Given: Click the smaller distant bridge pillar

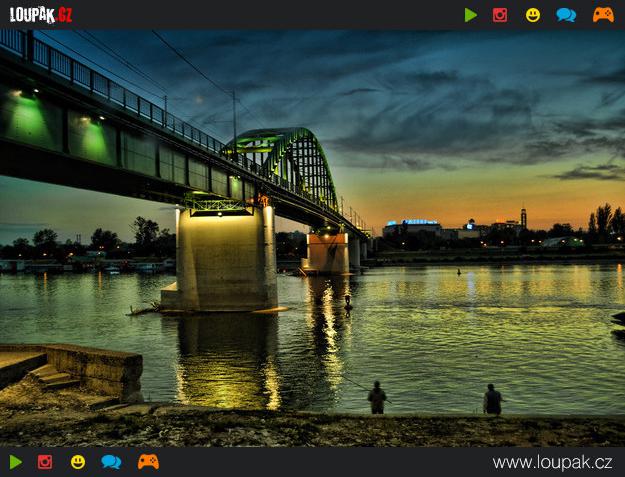Looking at the screenshot, I should [327, 253].
